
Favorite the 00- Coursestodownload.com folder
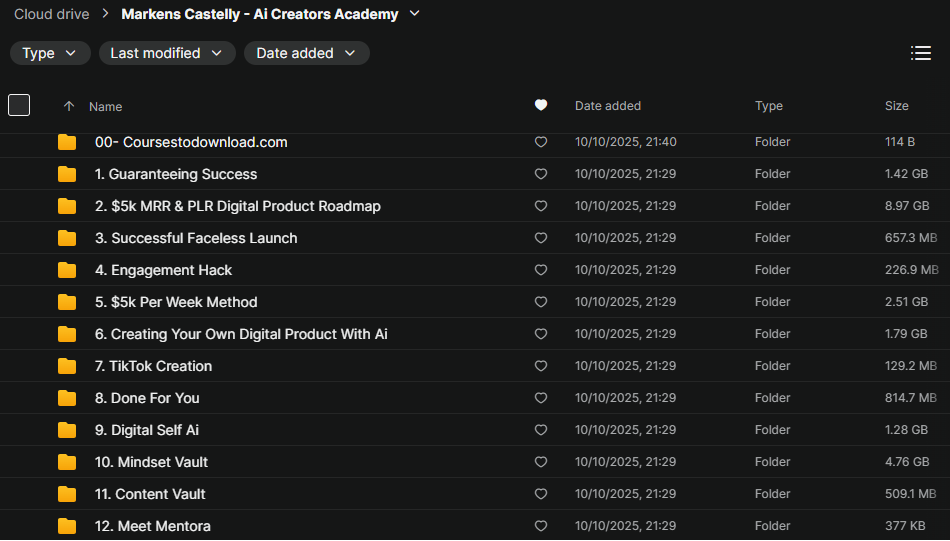click(541, 142)
